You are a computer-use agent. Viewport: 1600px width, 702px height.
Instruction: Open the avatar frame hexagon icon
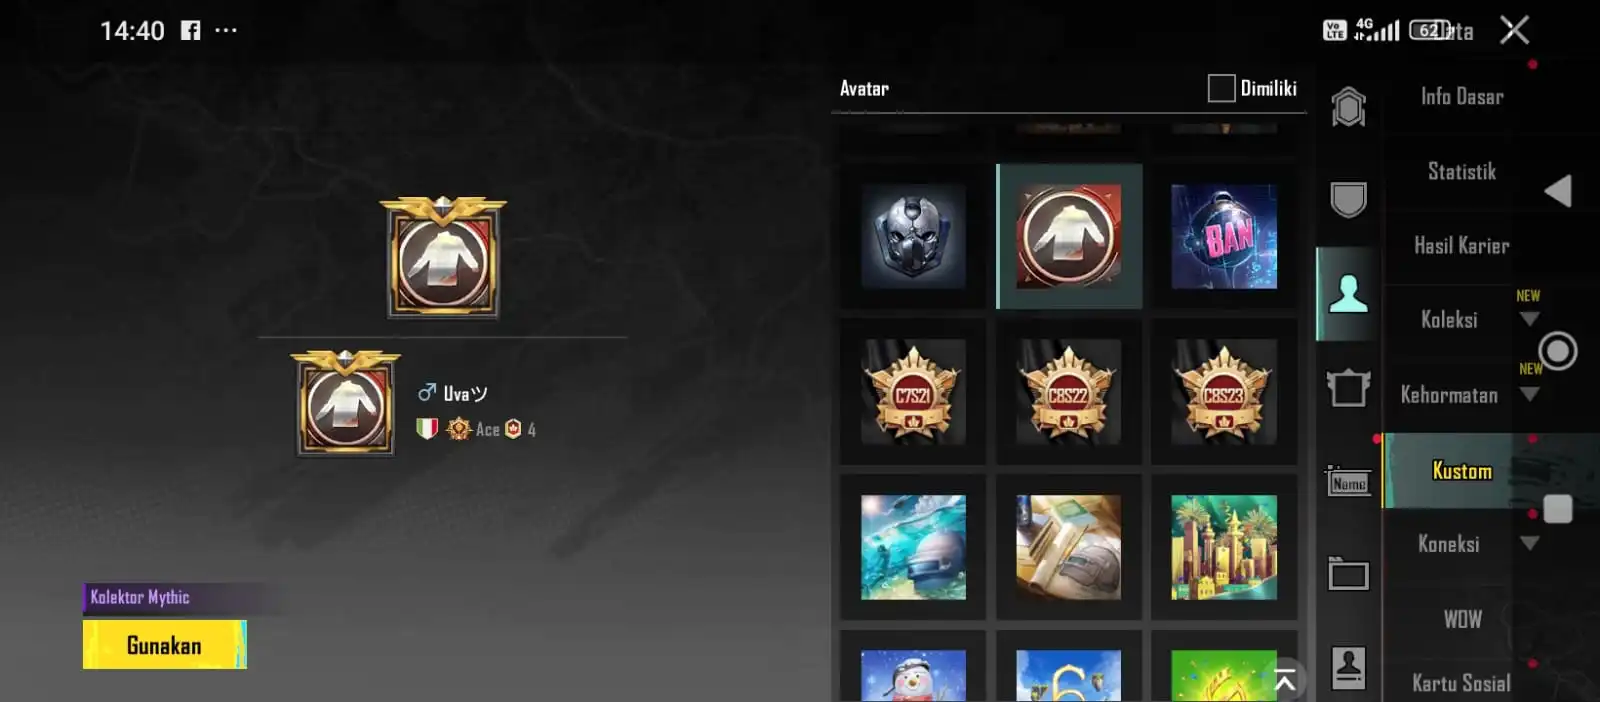pyautogui.click(x=1348, y=107)
